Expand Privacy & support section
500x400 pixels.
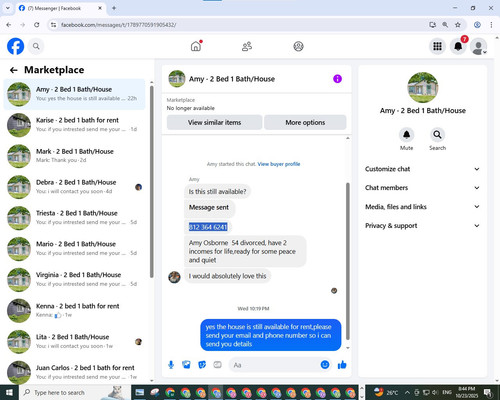tap(422, 226)
